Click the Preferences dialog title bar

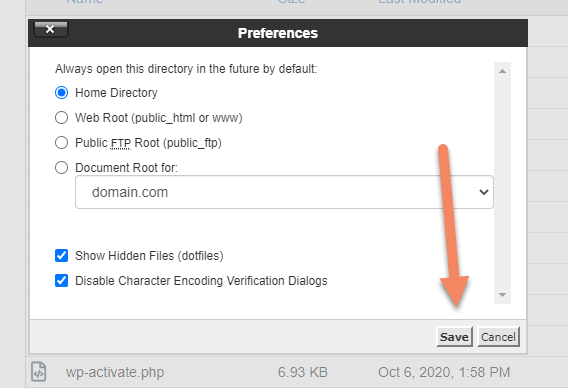tap(278, 33)
